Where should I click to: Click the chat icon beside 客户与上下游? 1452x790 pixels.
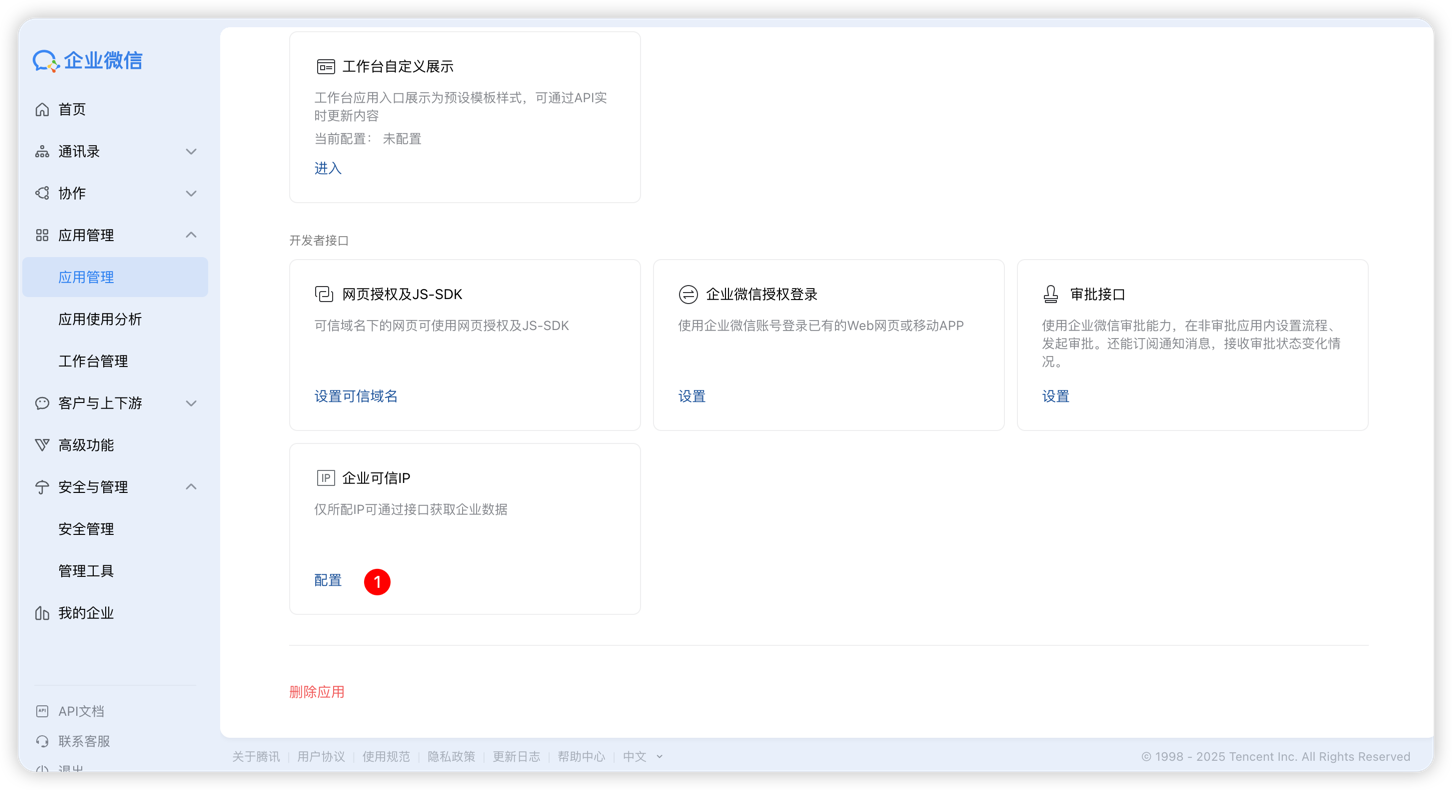point(41,403)
